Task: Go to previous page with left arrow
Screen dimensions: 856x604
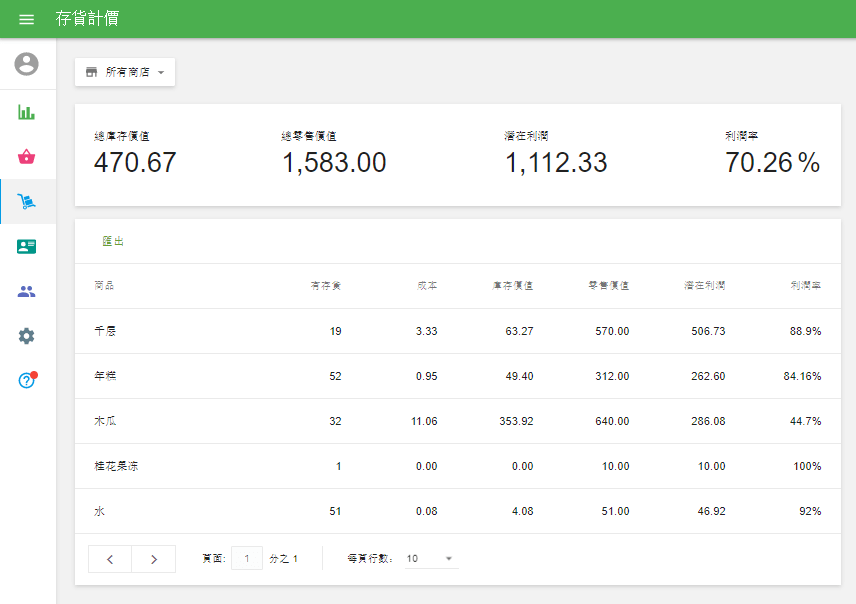Action: point(110,559)
